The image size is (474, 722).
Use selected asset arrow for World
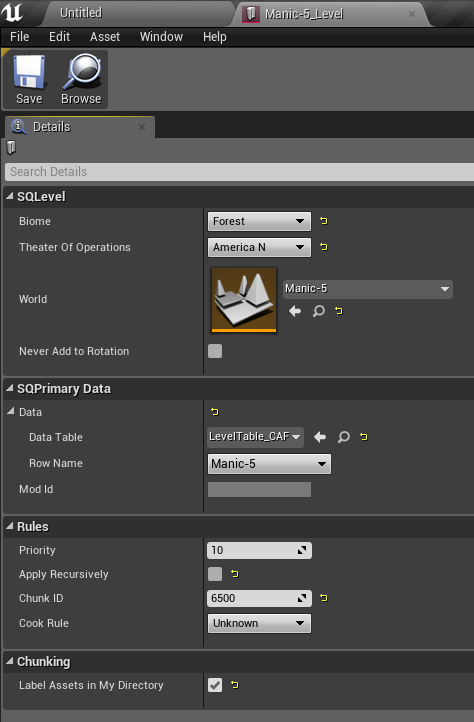tap(295, 311)
